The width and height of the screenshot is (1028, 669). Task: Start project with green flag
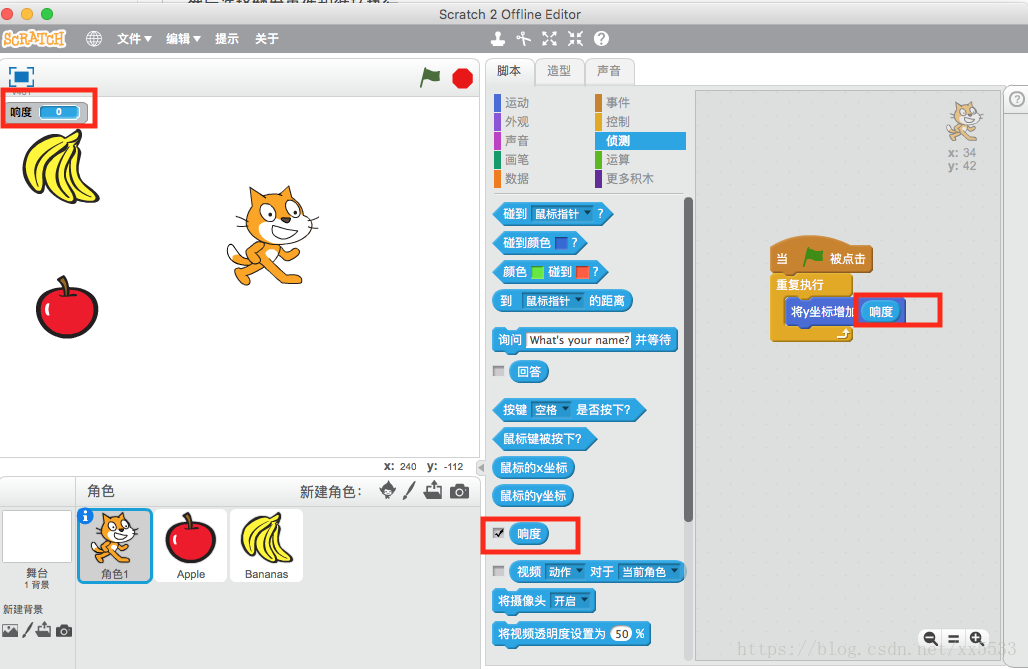click(430, 77)
